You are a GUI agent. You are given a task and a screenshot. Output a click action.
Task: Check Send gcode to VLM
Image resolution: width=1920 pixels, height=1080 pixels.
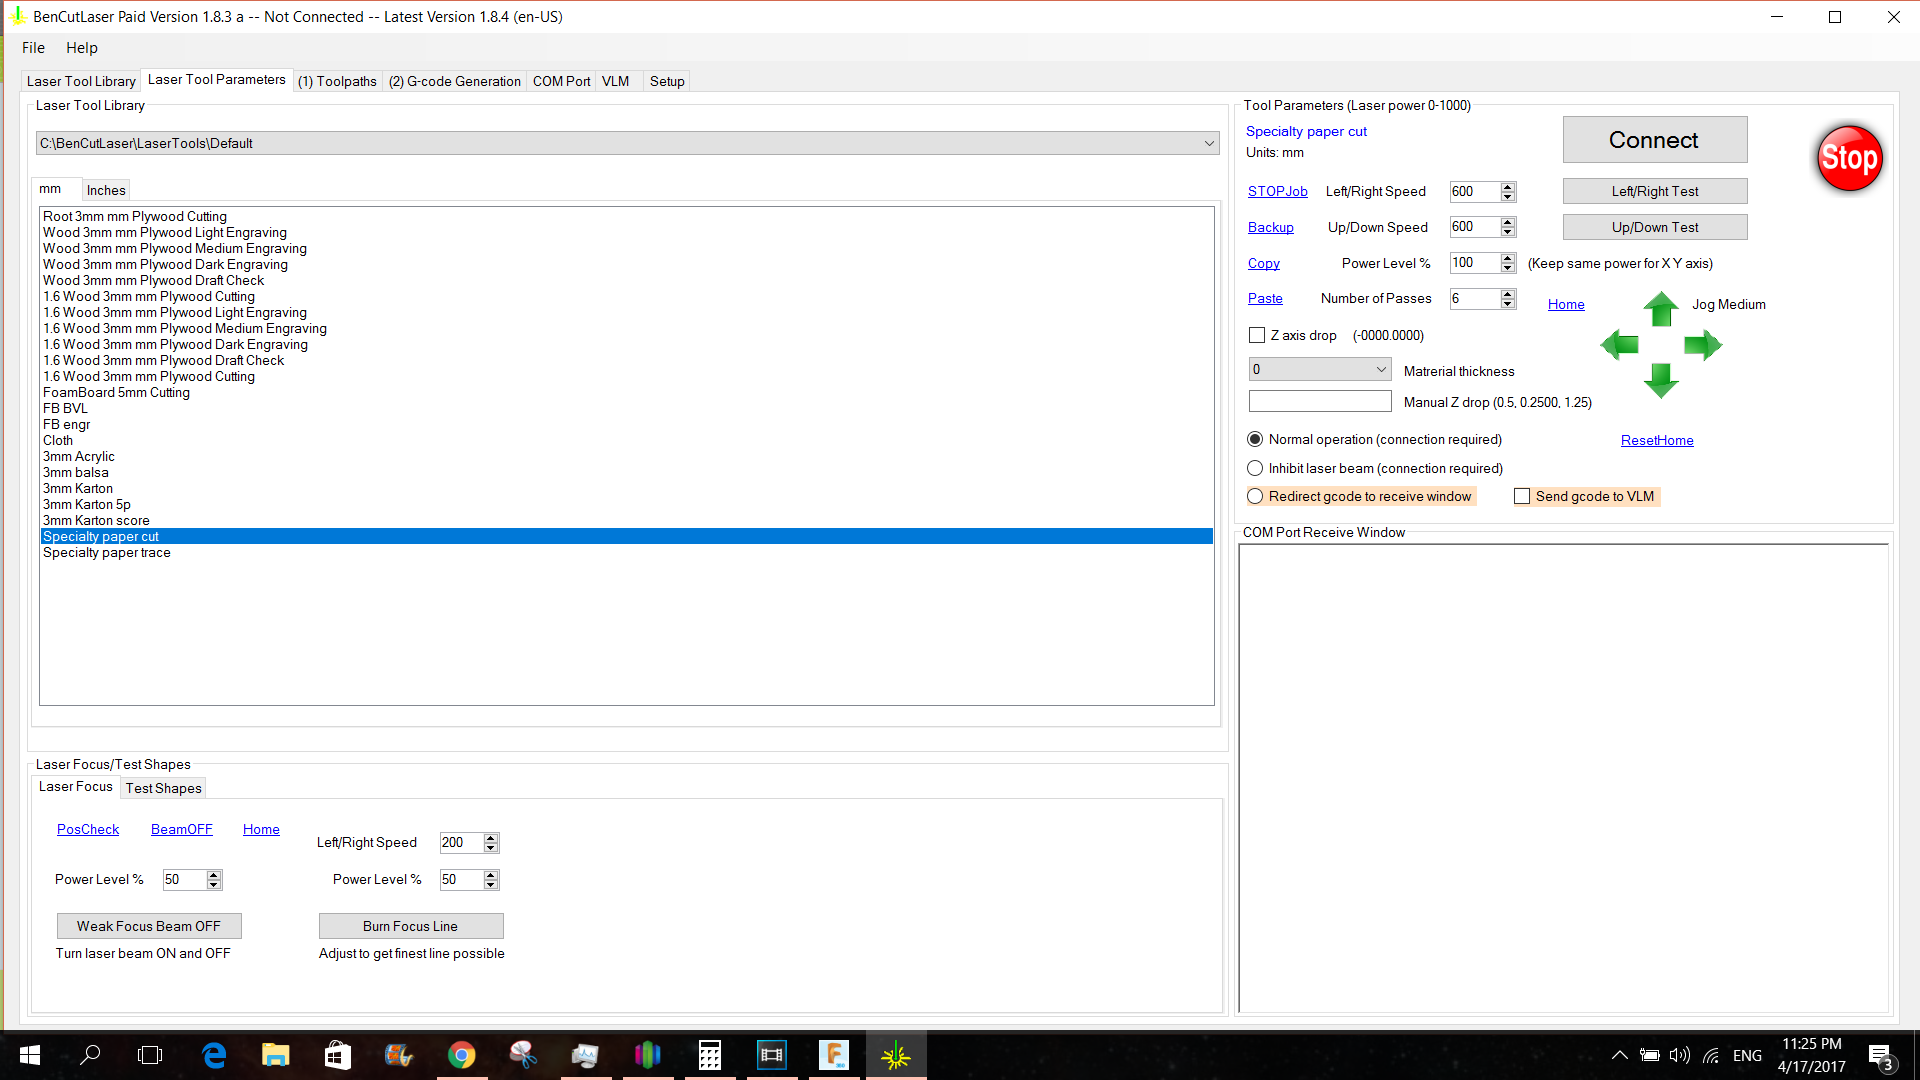(1521, 496)
